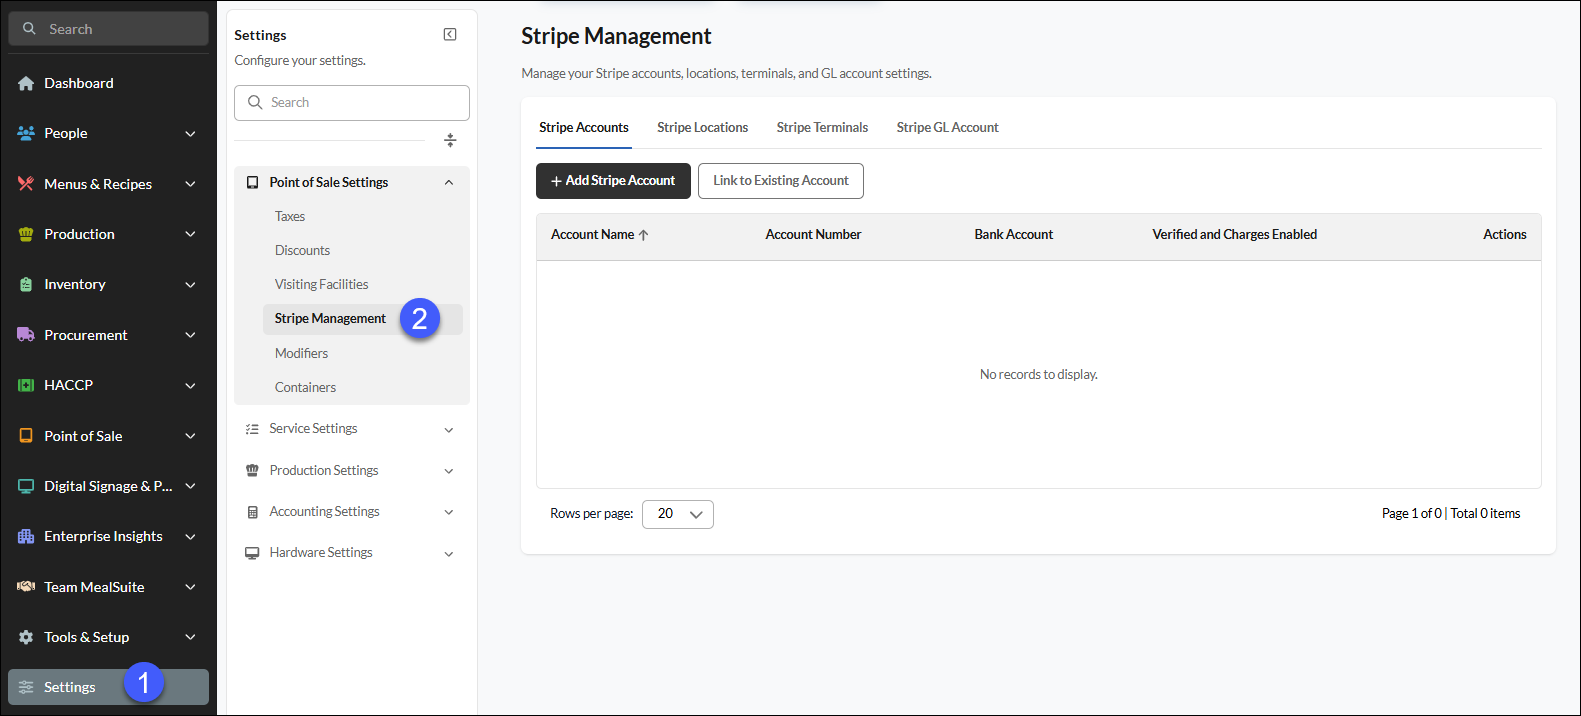Expand the Service Settings chevron

(x=449, y=430)
